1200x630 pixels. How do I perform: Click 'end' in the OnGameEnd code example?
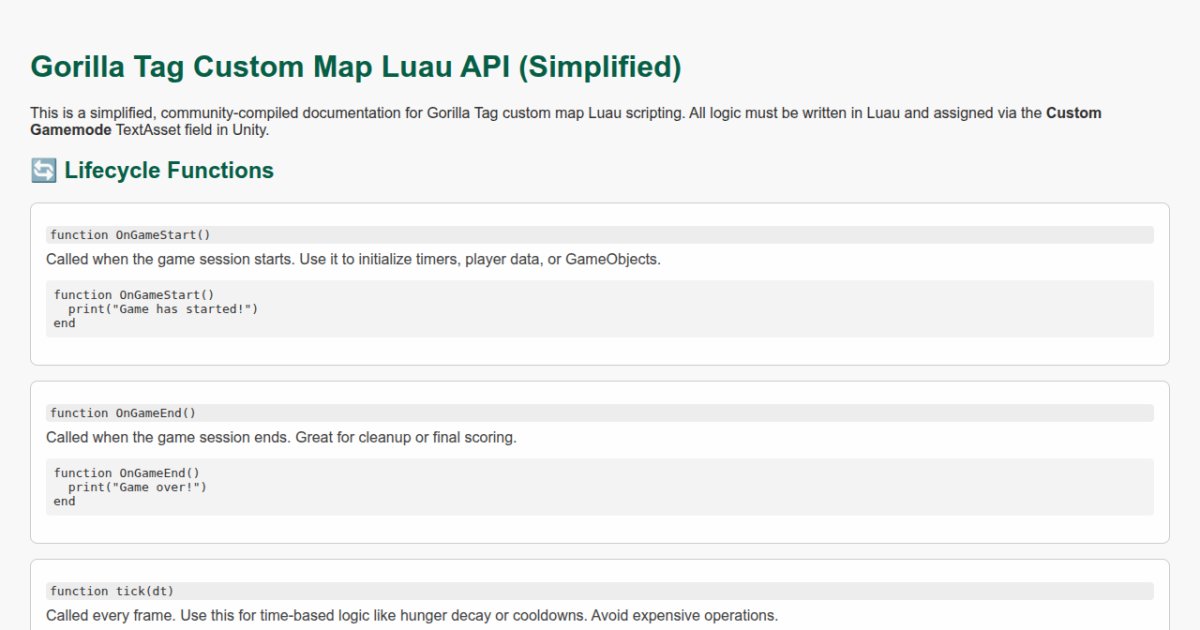(x=64, y=501)
